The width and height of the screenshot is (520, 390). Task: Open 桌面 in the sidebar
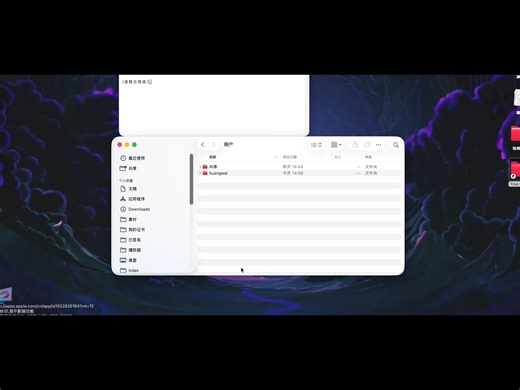(132, 260)
